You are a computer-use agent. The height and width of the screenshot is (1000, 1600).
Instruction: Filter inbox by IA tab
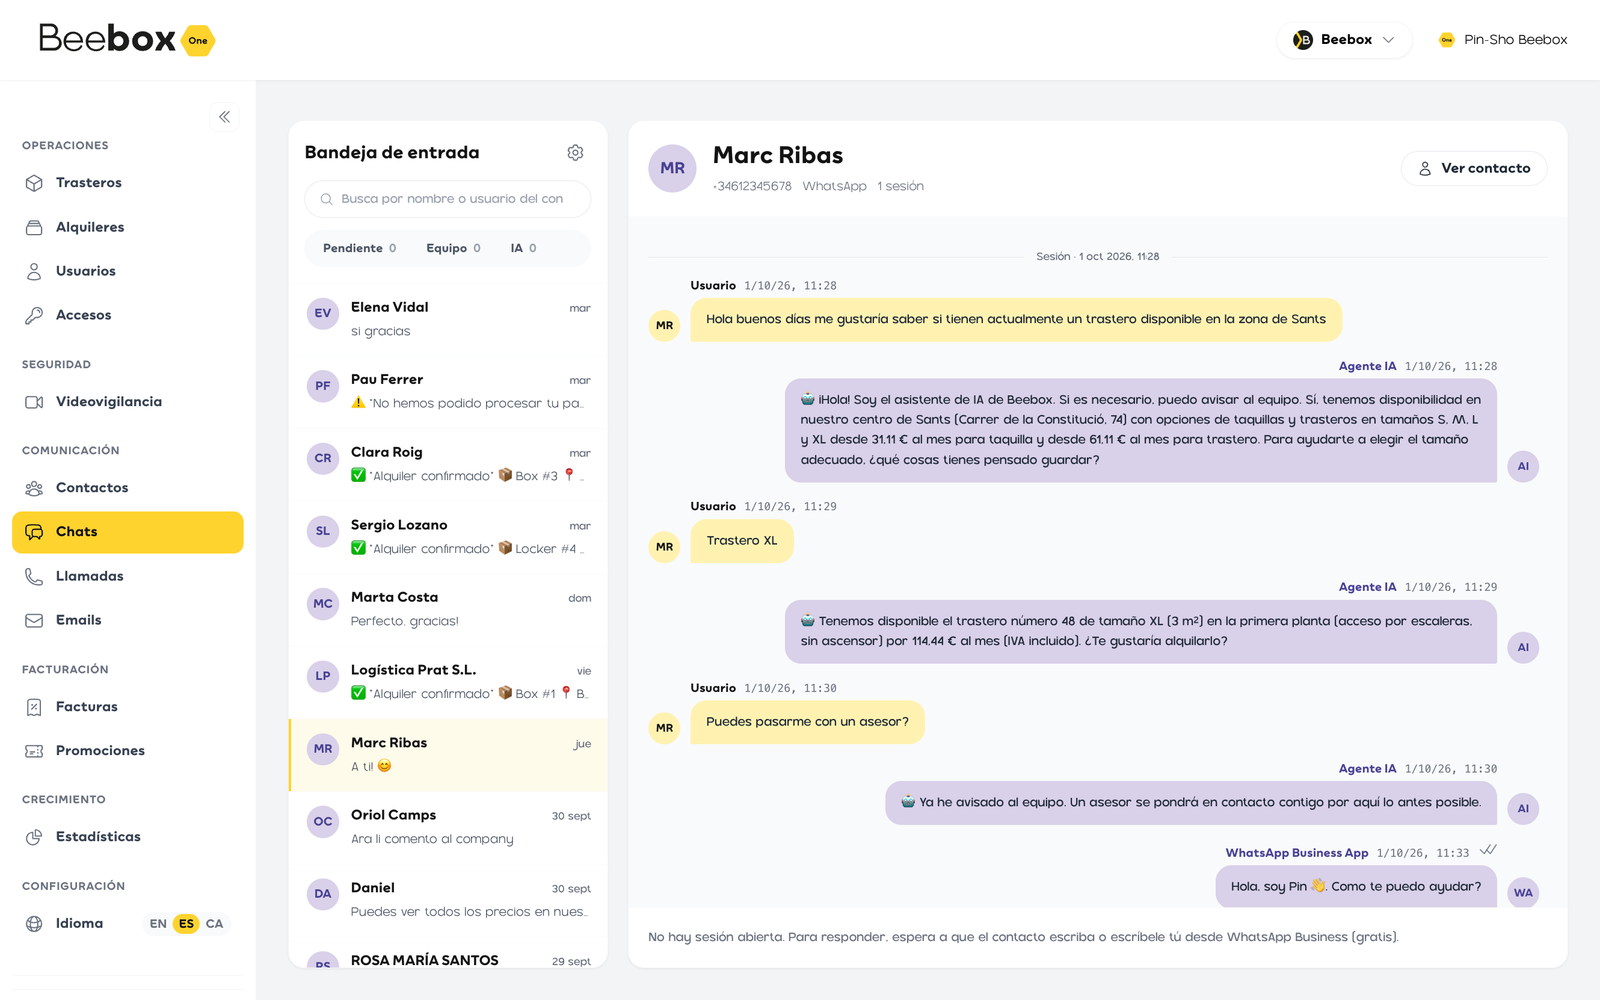(523, 248)
